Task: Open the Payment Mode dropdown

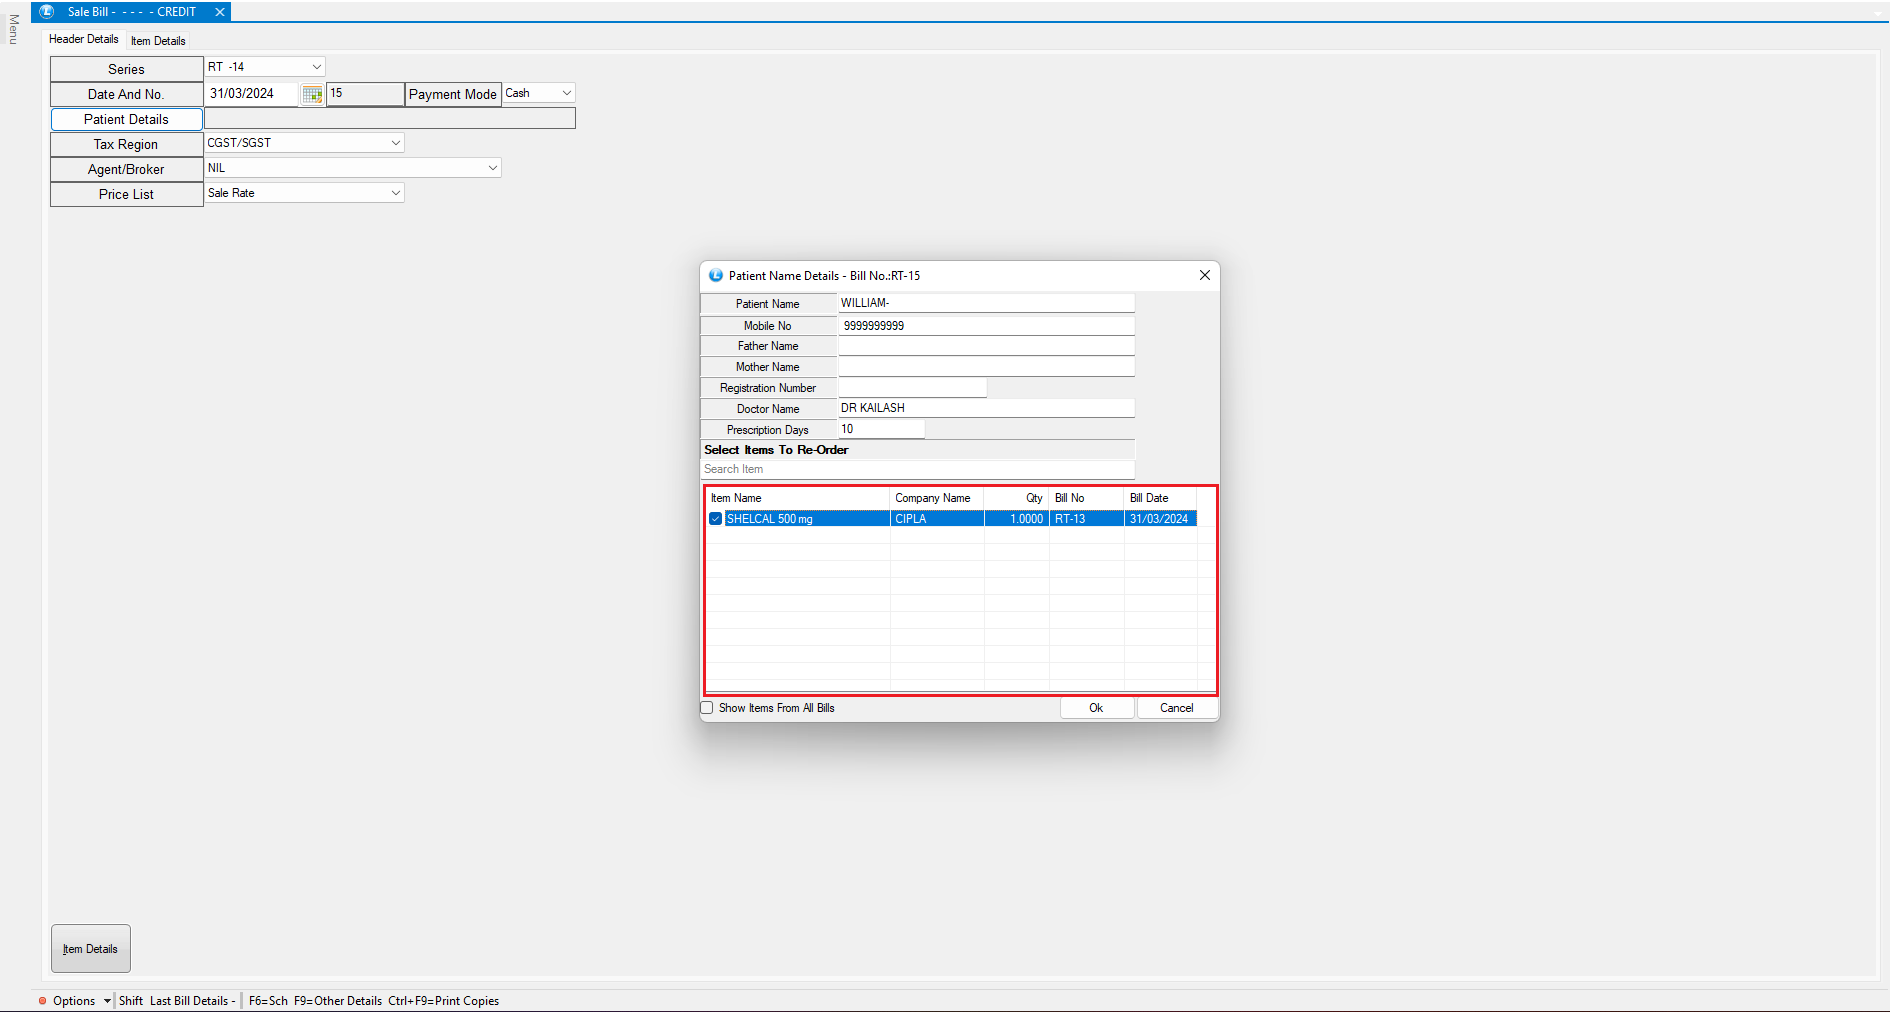Action: tap(566, 93)
